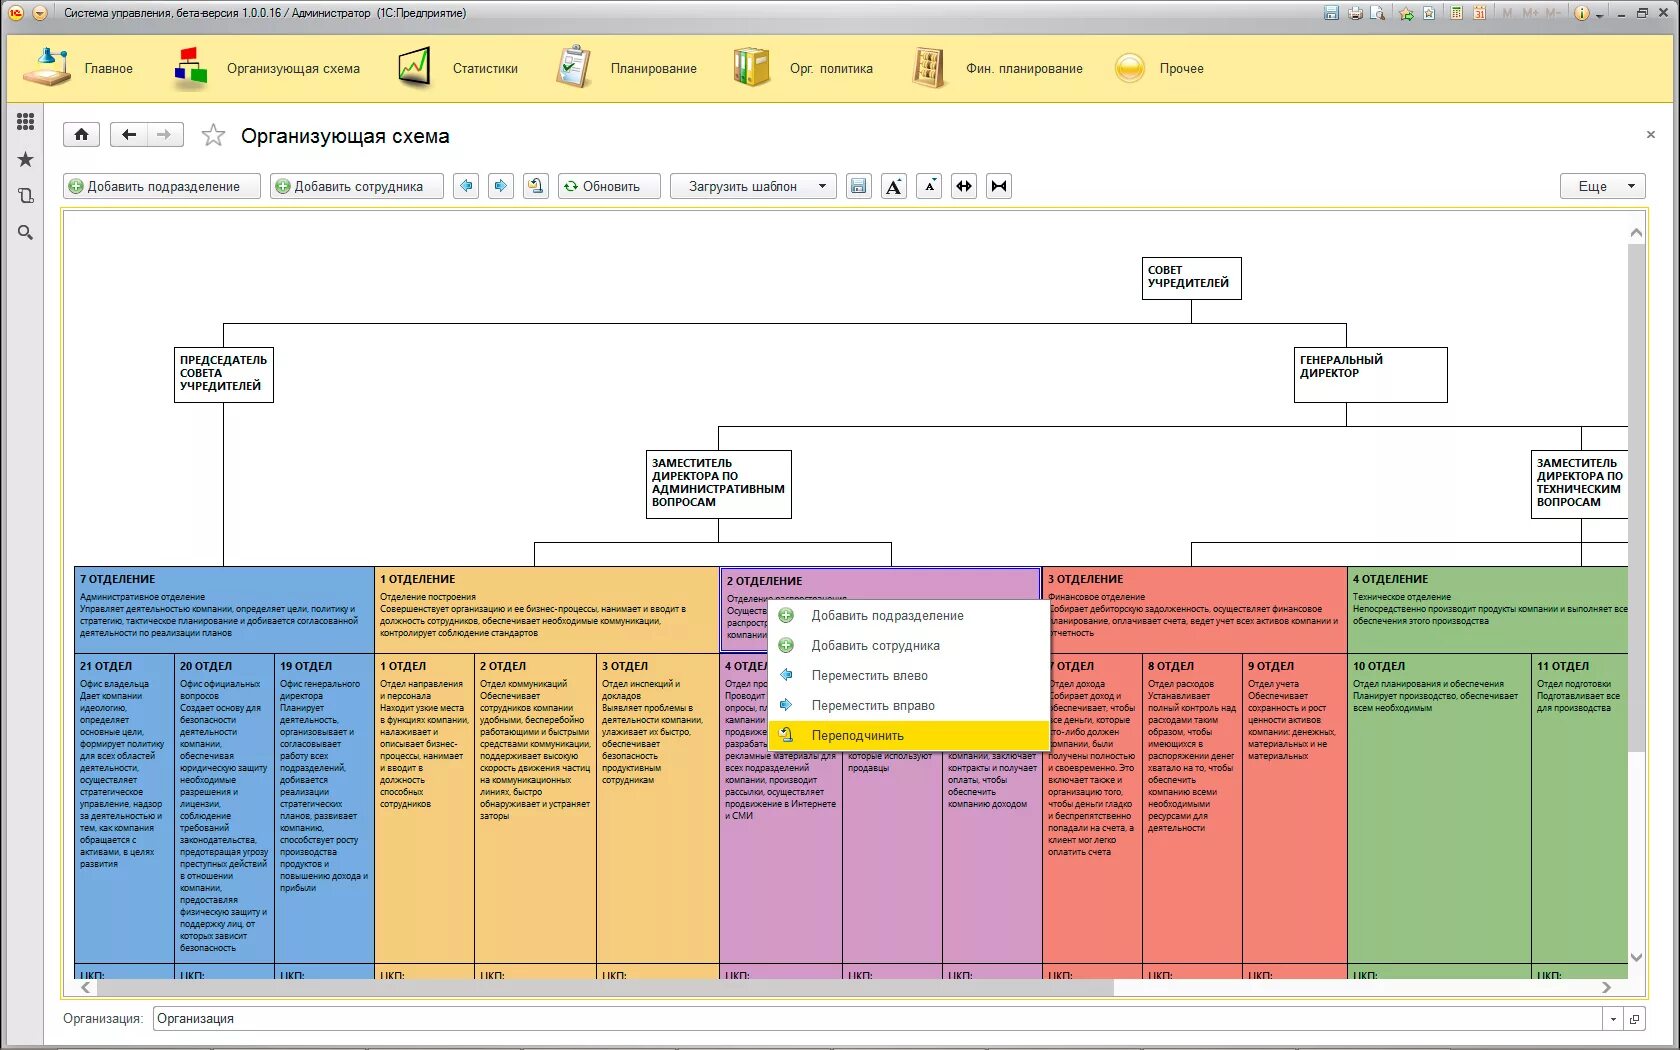
Task: Select ПРЕДСЕДАТЕЛЬ СОВЕТА УЧРЕДИТЕЛЕЙ box
Action: 224,375
